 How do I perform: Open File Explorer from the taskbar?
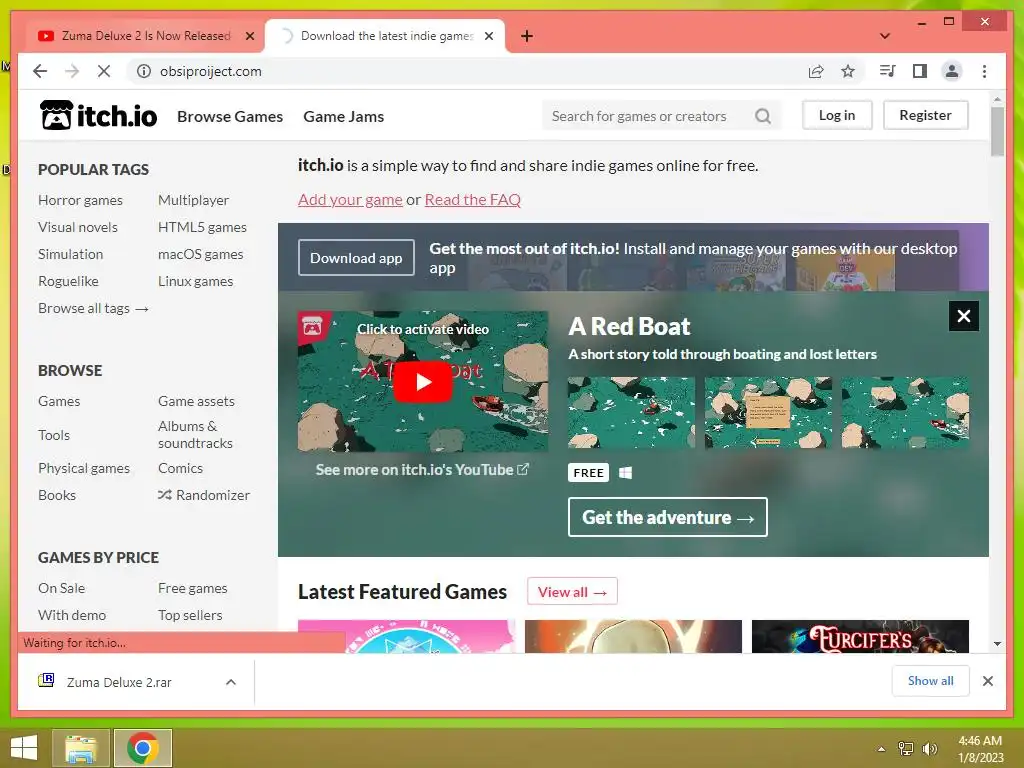(x=81, y=748)
